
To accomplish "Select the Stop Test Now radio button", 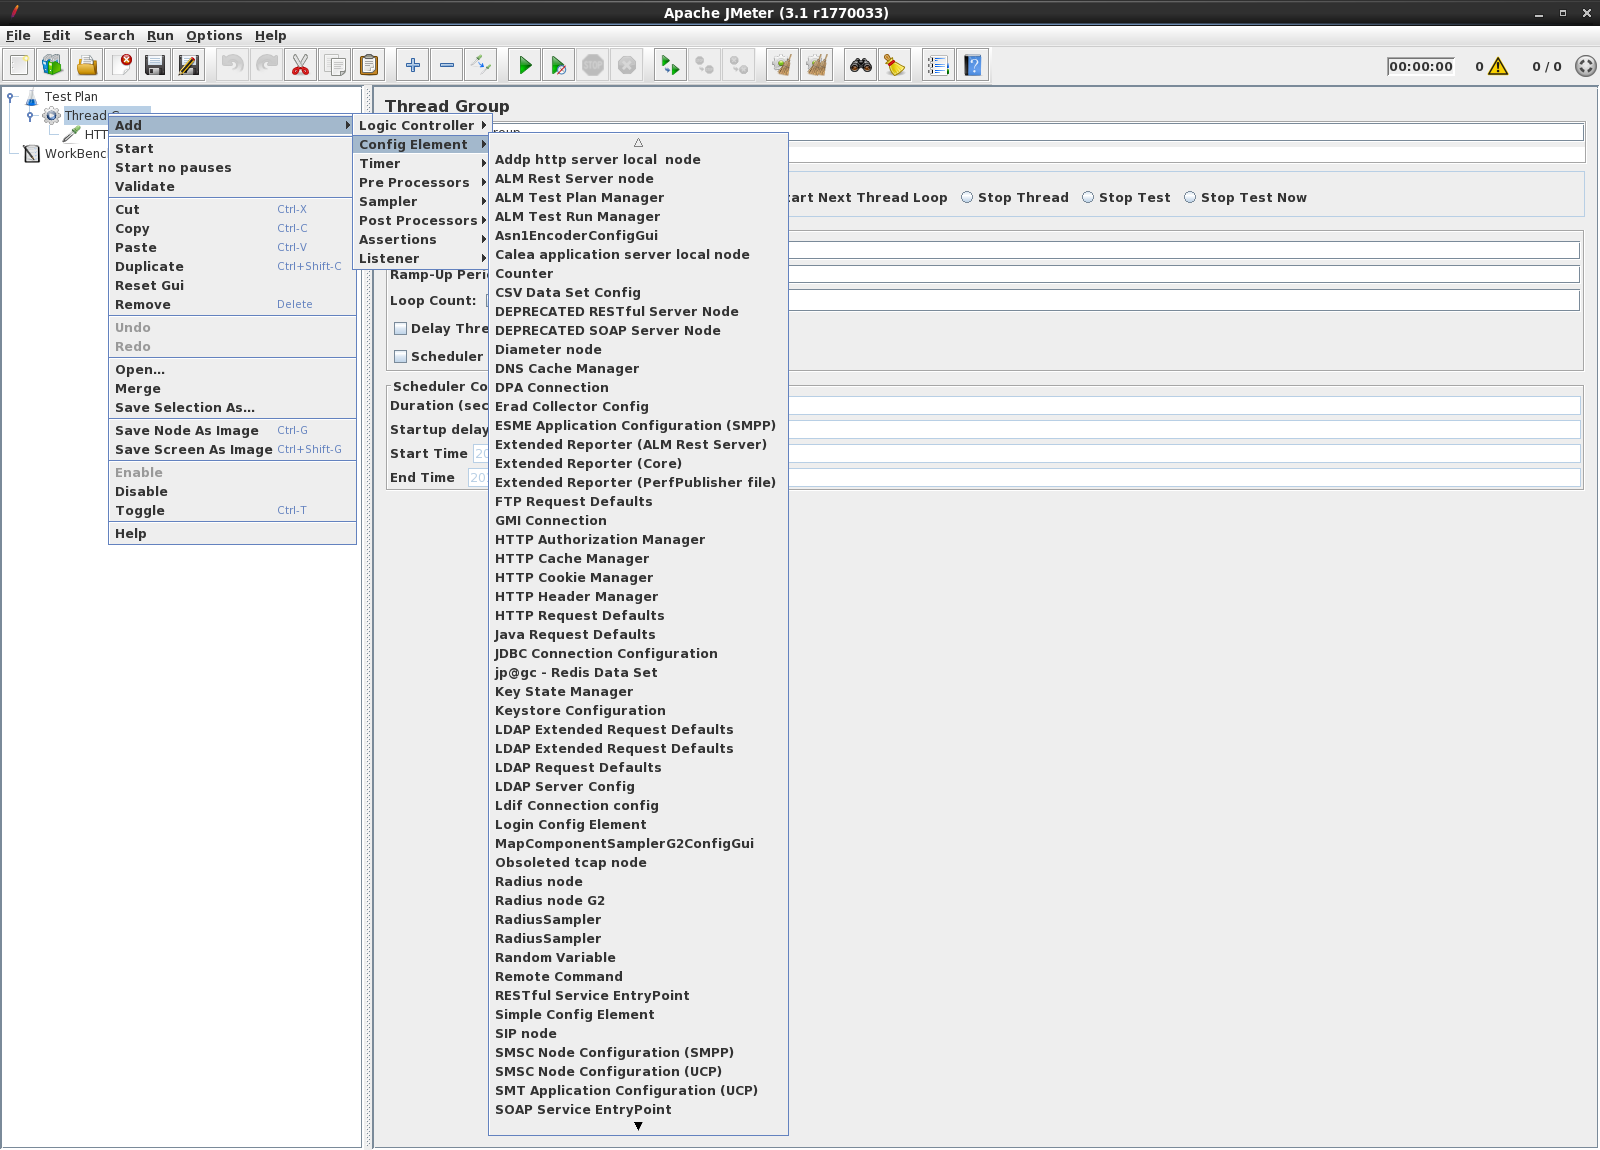I will click(1190, 197).
